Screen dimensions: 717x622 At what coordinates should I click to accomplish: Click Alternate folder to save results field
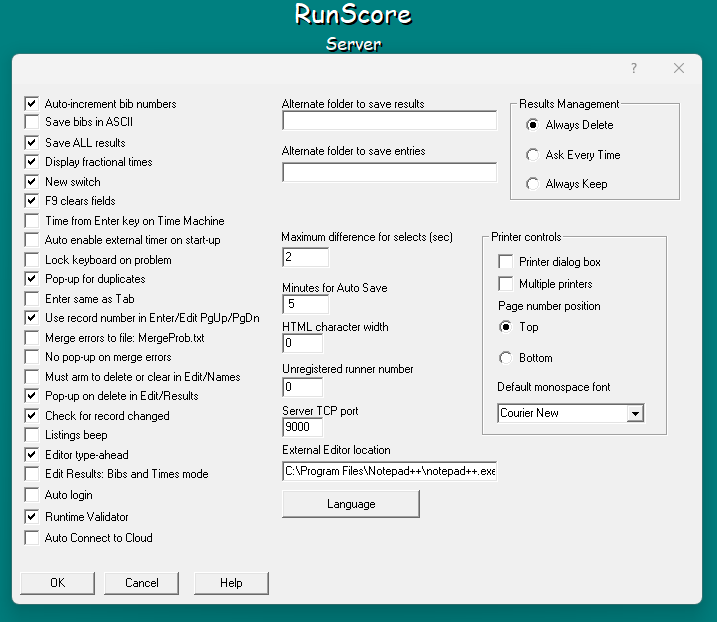(x=390, y=121)
